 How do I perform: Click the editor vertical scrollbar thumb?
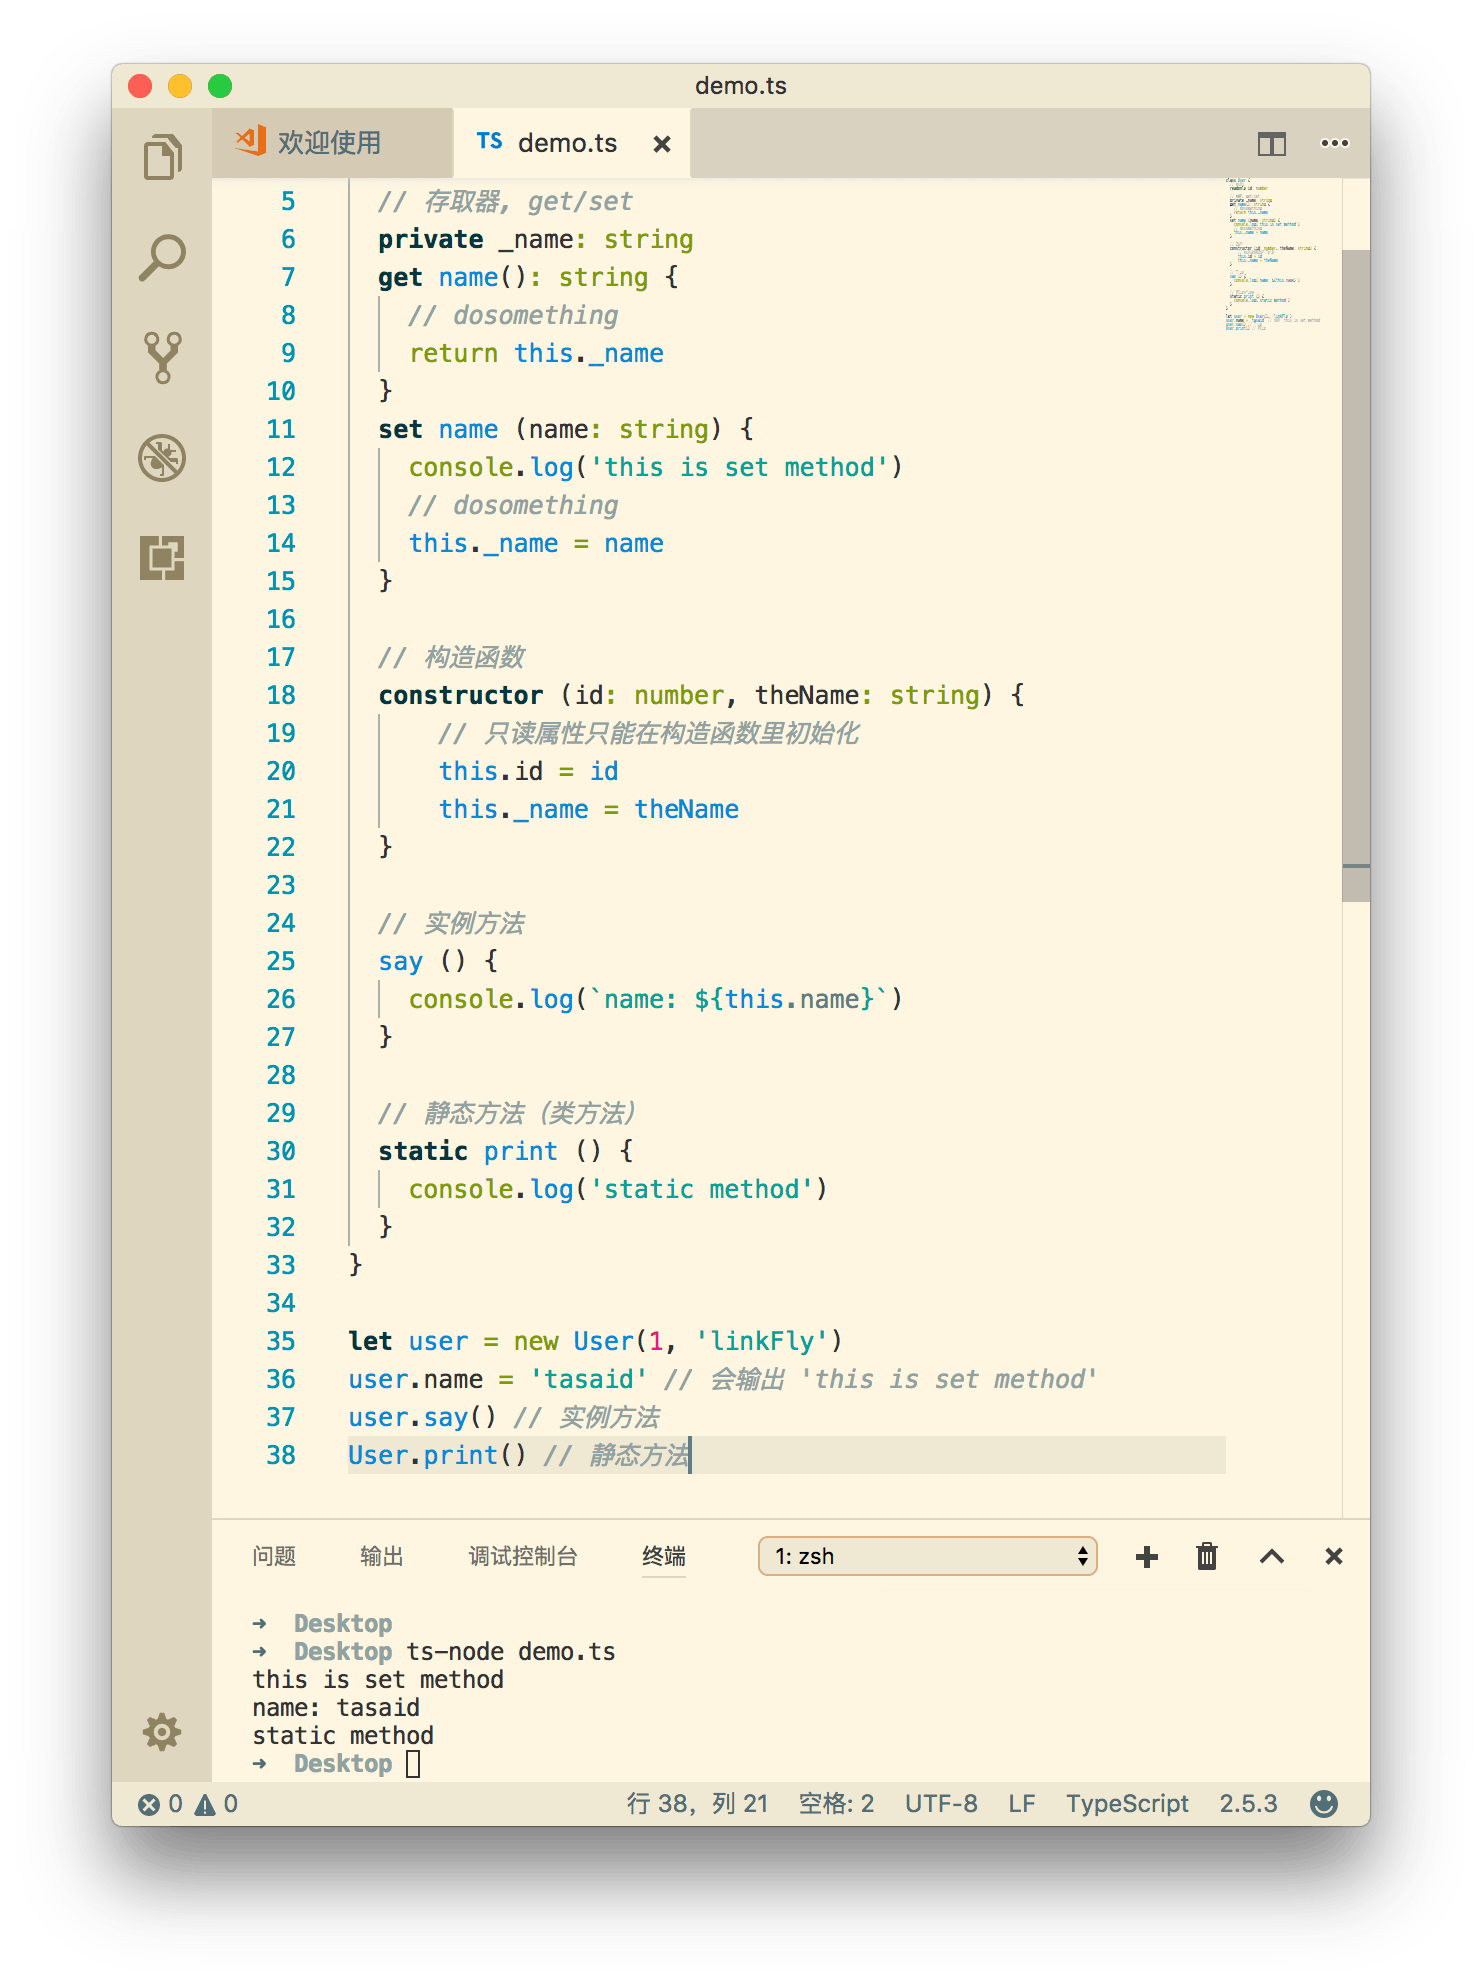pos(1356,575)
